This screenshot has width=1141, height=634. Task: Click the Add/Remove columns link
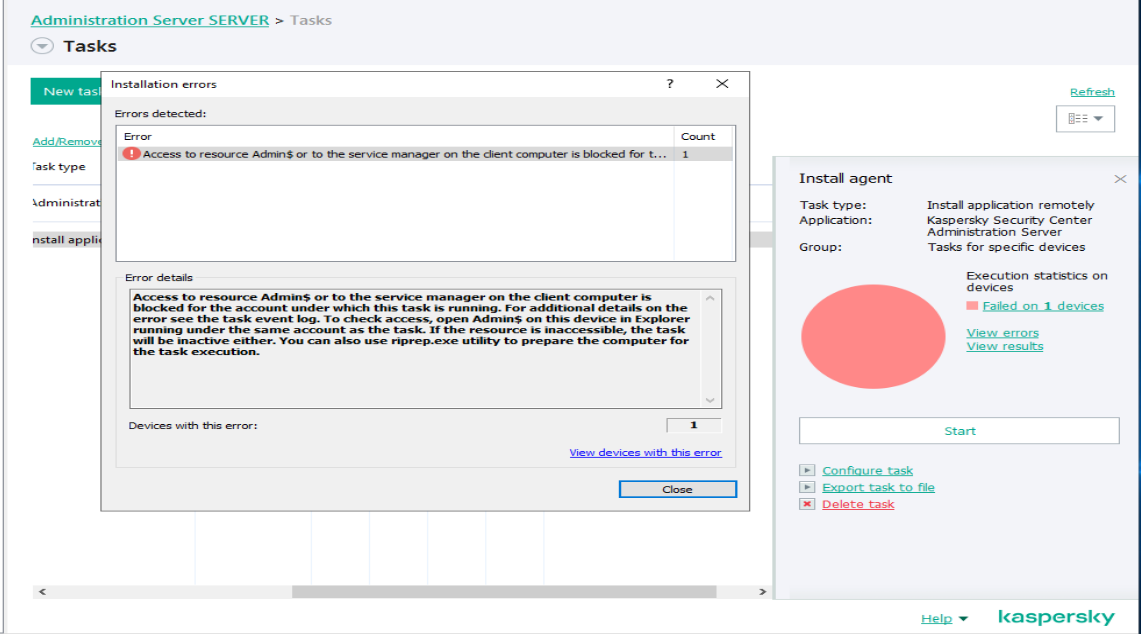tap(66, 141)
